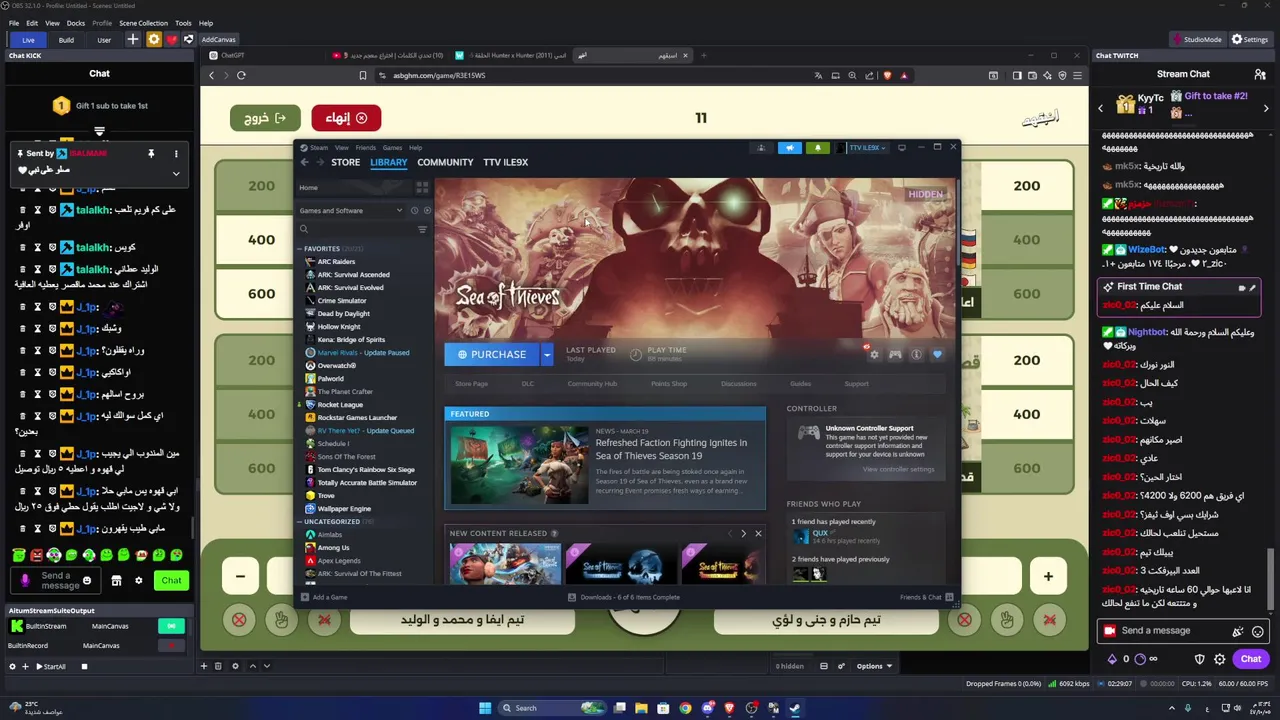This screenshot has width=1280, height=720.
Task: Open OBS Settings button
Action: pos(1249,39)
